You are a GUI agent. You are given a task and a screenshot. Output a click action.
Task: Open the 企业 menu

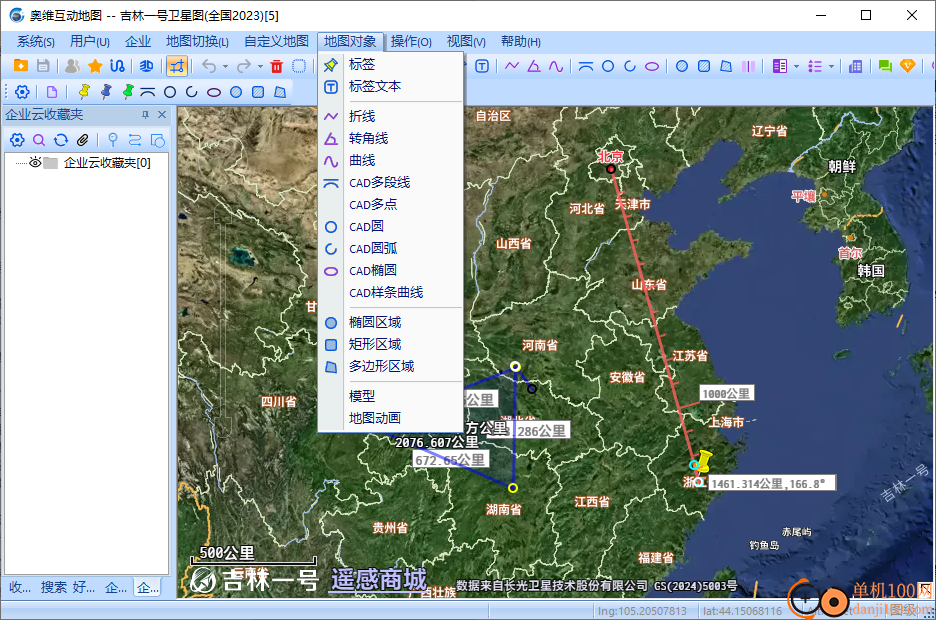click(138, 42)
